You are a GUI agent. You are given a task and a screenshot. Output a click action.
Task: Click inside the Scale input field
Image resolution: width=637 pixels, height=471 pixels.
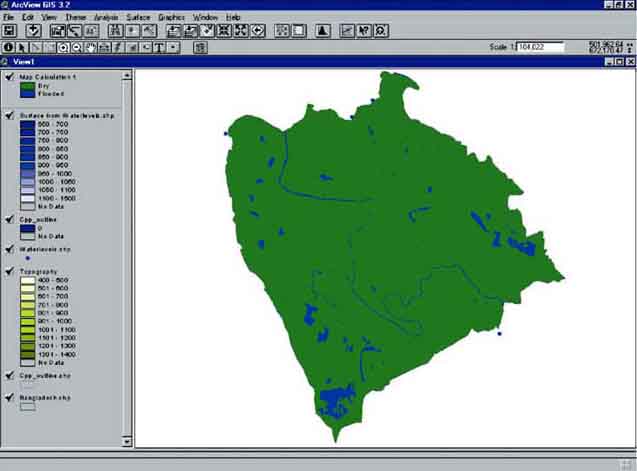tap(542, 47)
